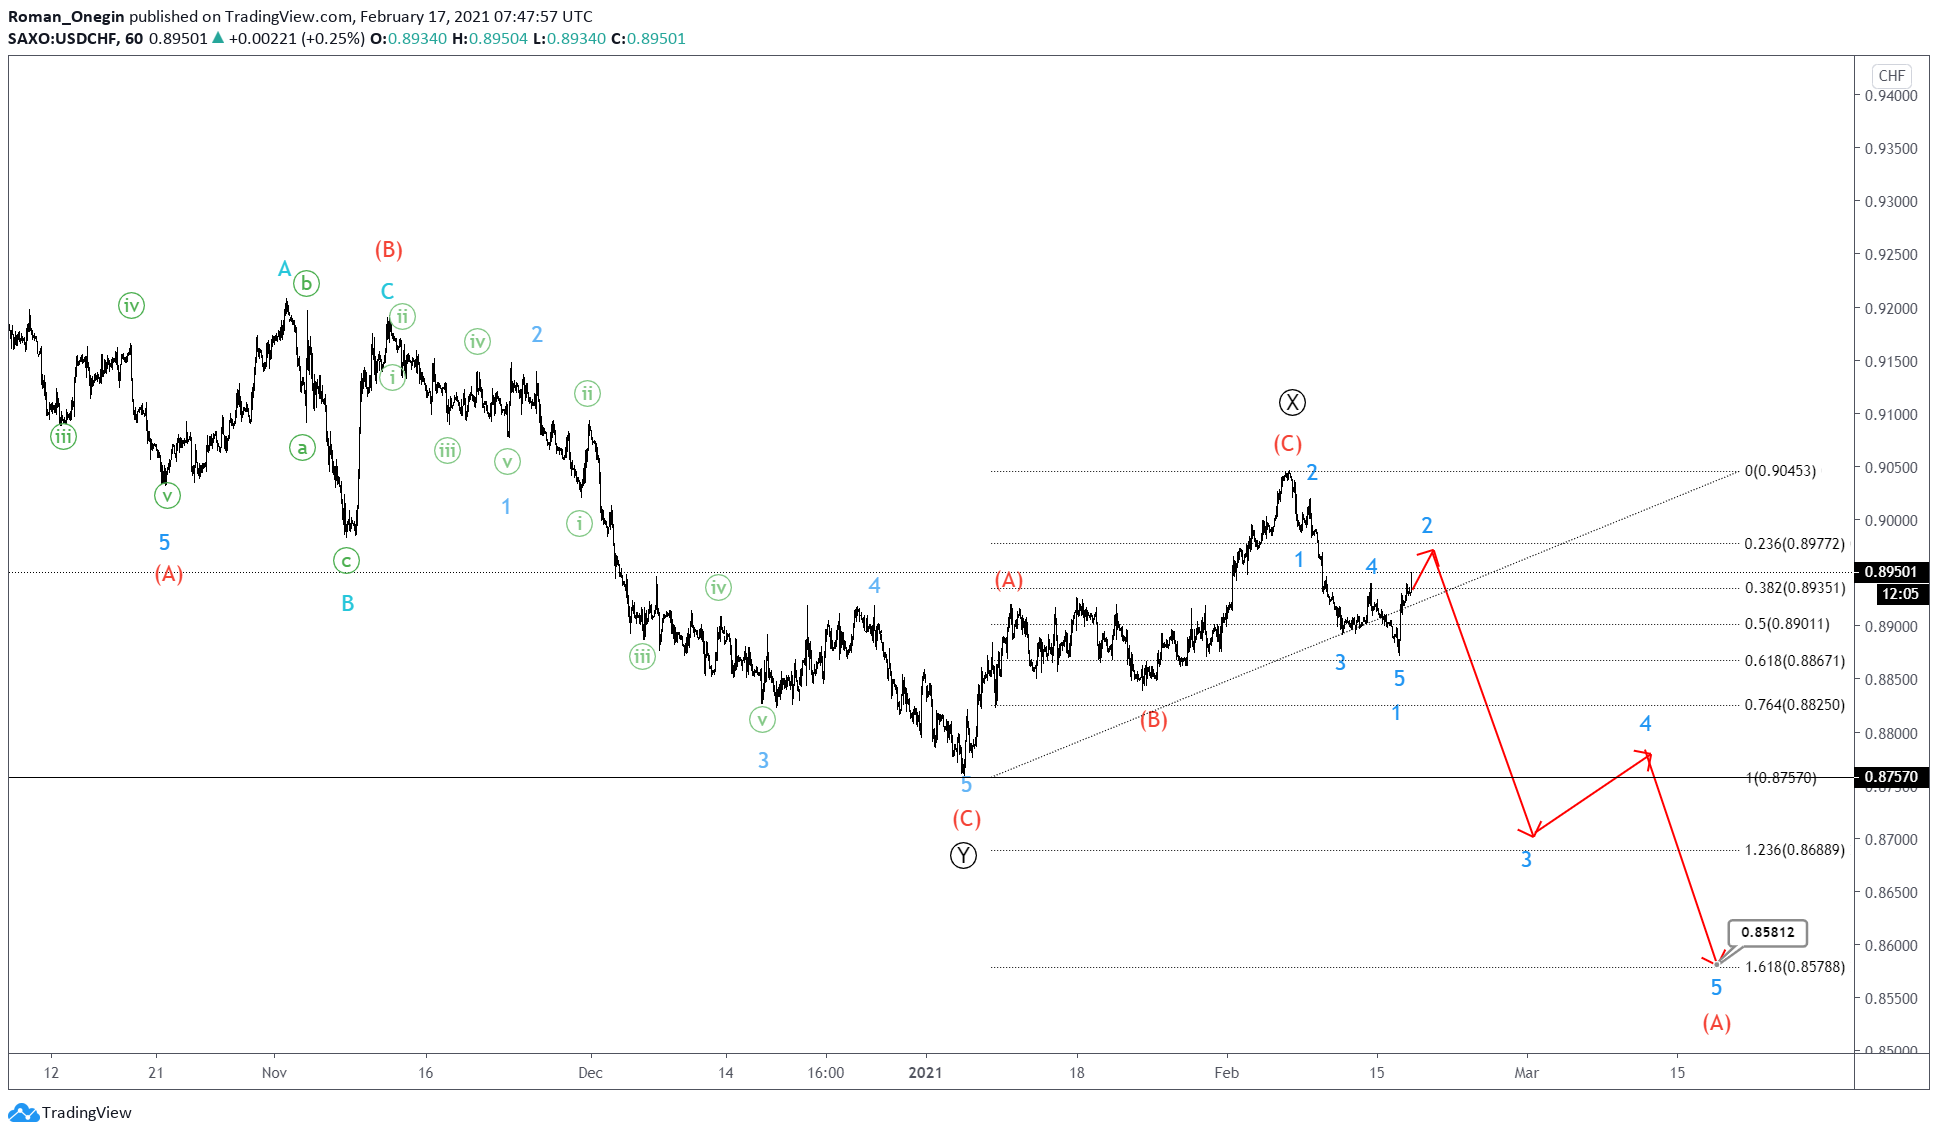Click the Mar label on time axis
This screenshot has height=1136, width=1938.
point(1526,1073)
